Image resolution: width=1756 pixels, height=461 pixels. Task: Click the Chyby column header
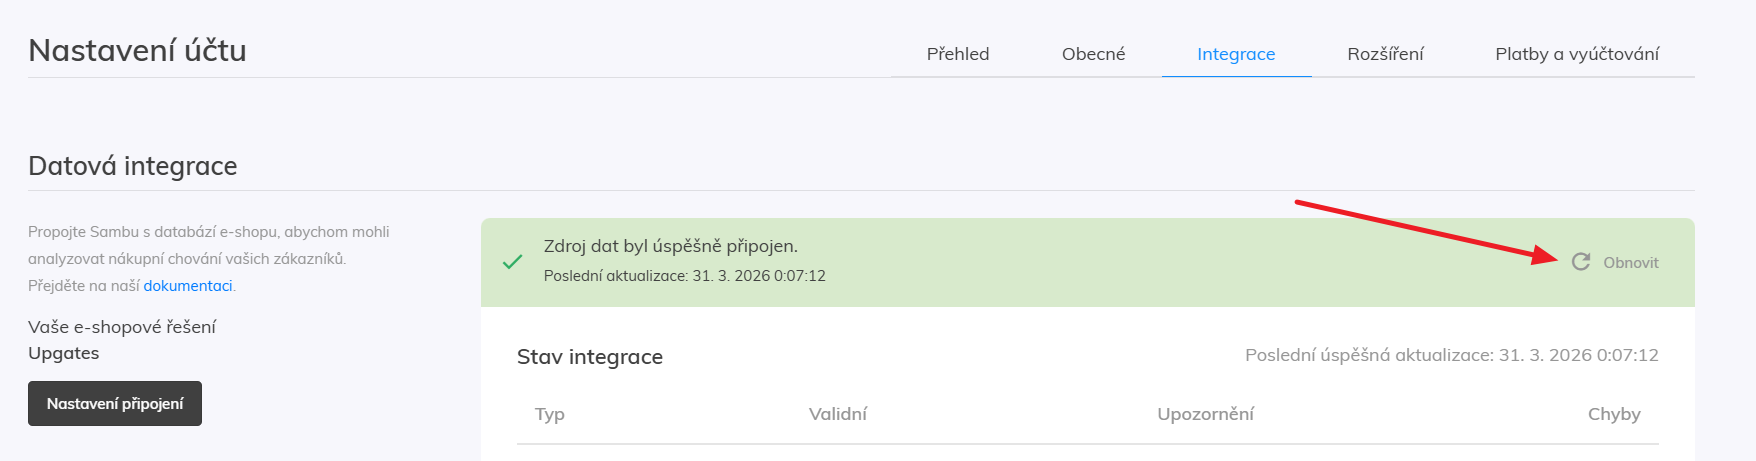pos(1614,414)
